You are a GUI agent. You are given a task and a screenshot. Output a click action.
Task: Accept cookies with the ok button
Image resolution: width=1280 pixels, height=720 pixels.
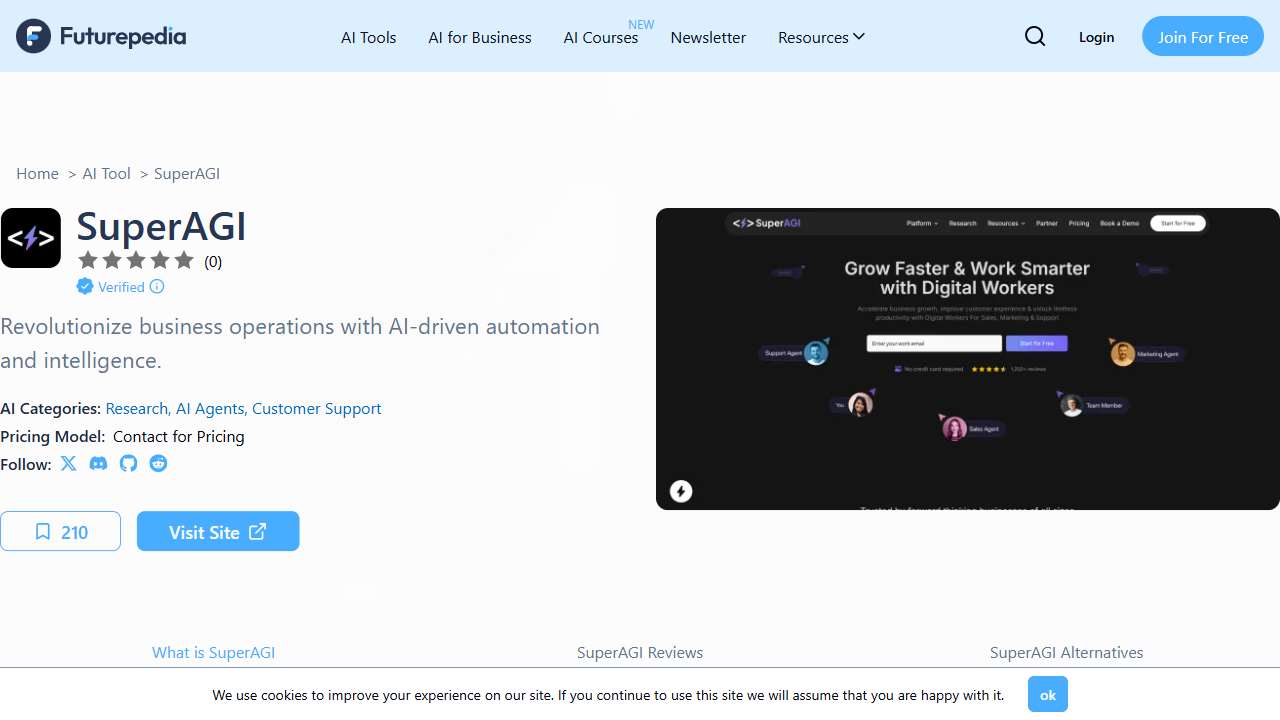(1047, 694)
